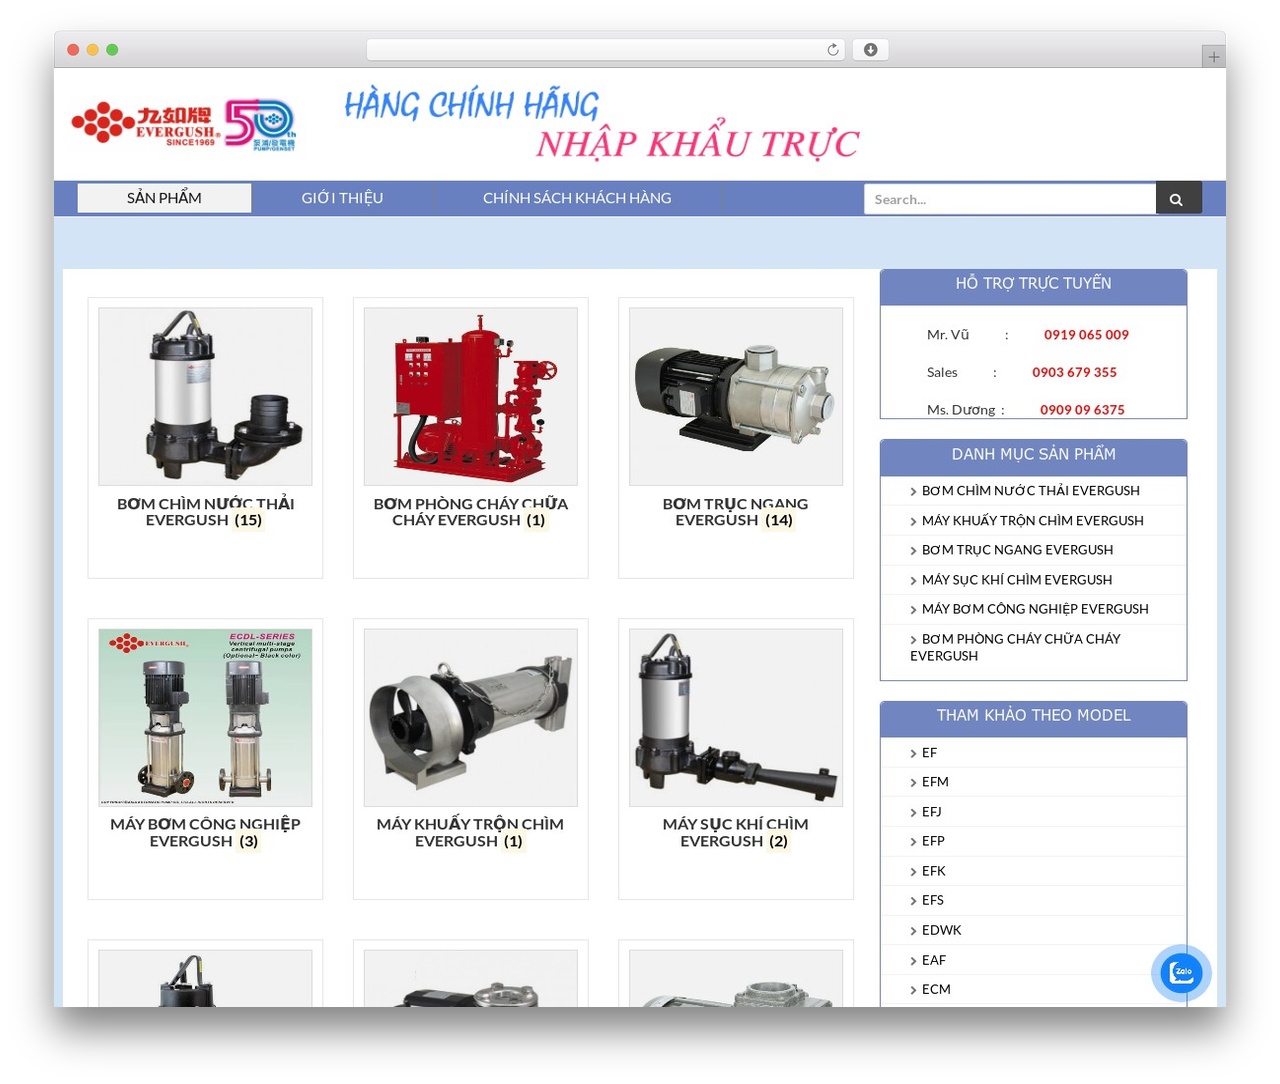The height and width of the screenshot is (1084, 1280).
Task: Focus the Search input field
Action: (x=1010, y=199)
